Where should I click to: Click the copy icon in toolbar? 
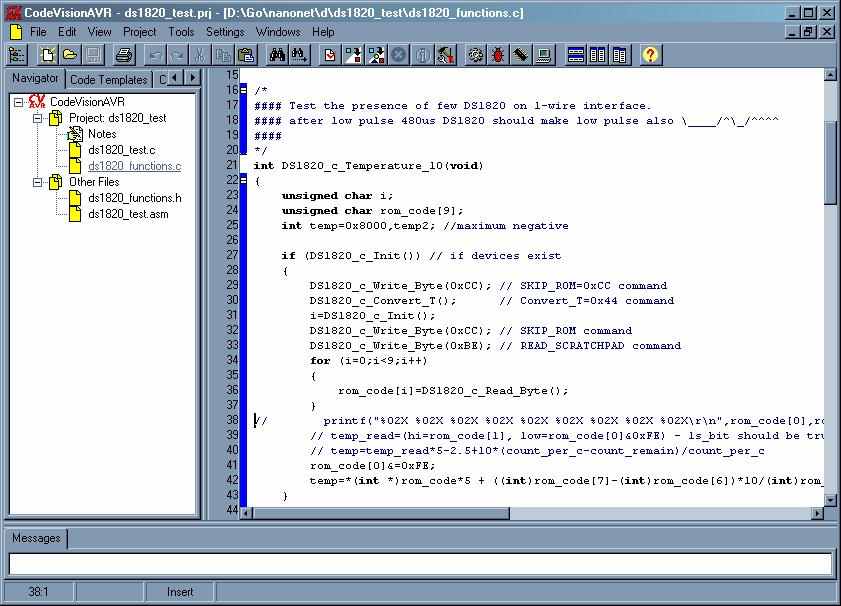point(223,55)
